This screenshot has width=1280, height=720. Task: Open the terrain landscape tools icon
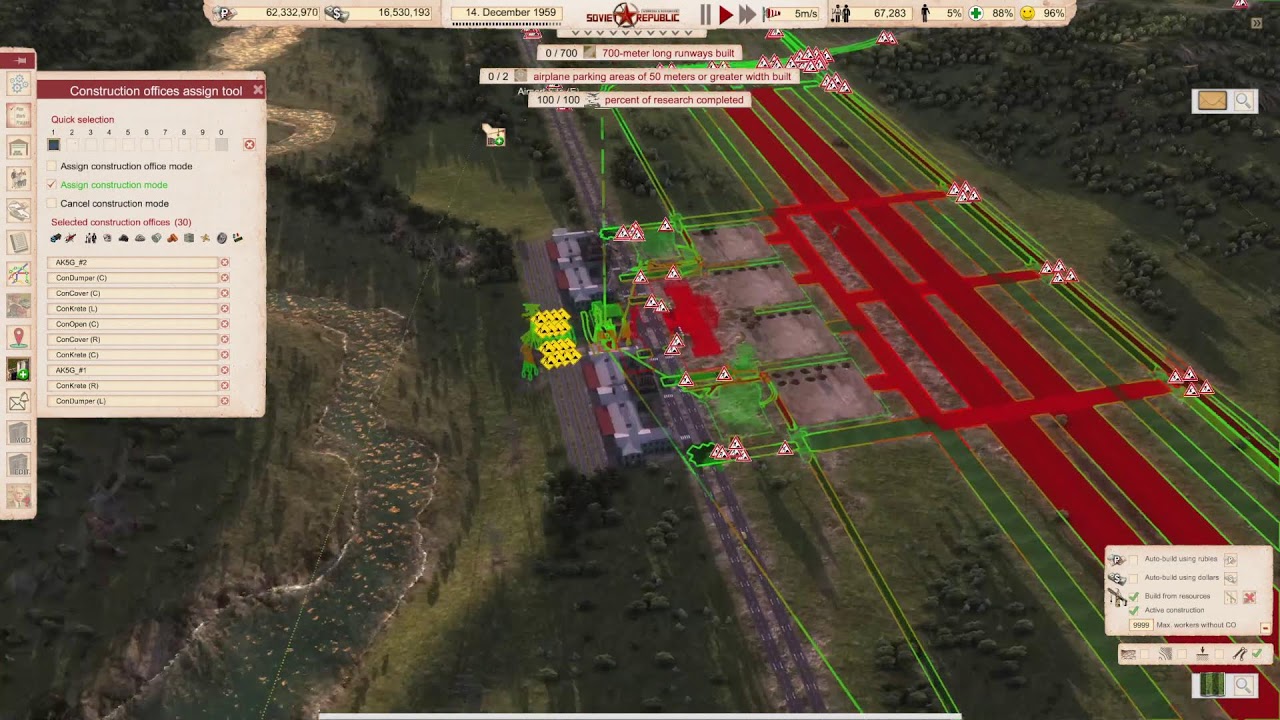[18, 306]
